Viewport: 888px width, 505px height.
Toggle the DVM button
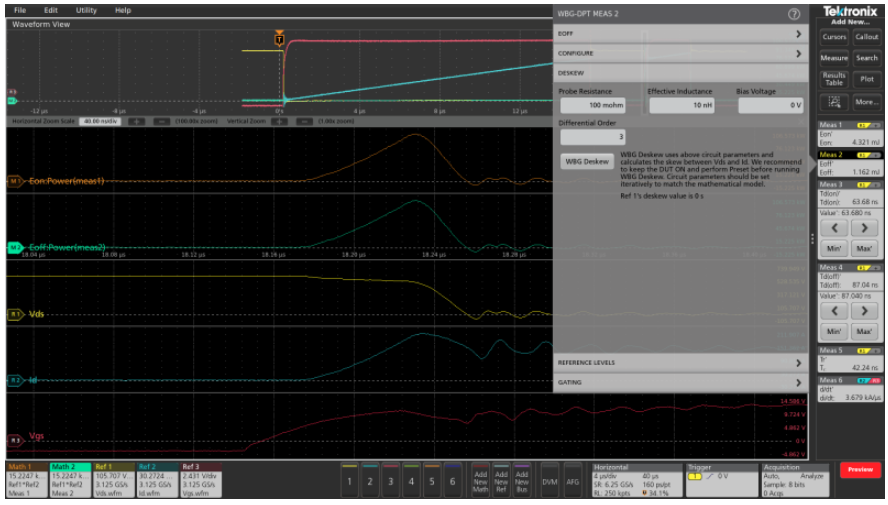tap(549, 481)
